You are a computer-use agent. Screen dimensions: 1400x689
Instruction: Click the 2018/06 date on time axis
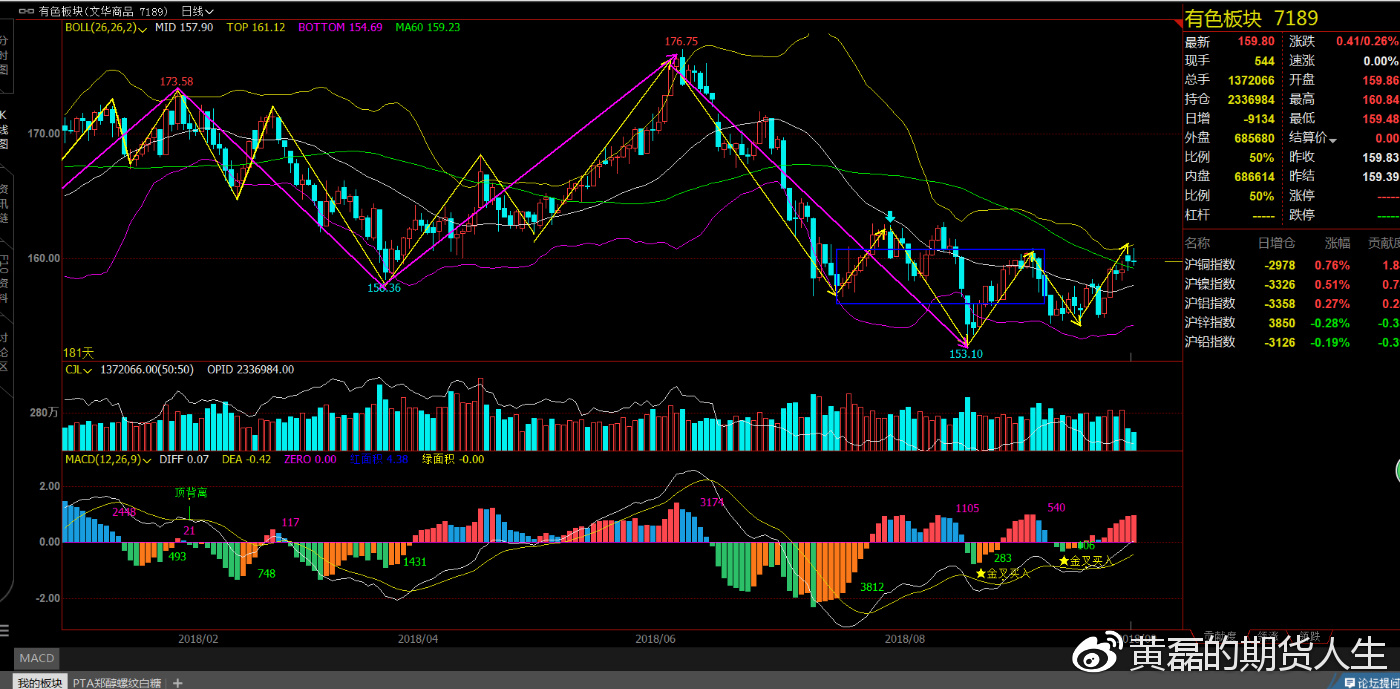point(656,638)
